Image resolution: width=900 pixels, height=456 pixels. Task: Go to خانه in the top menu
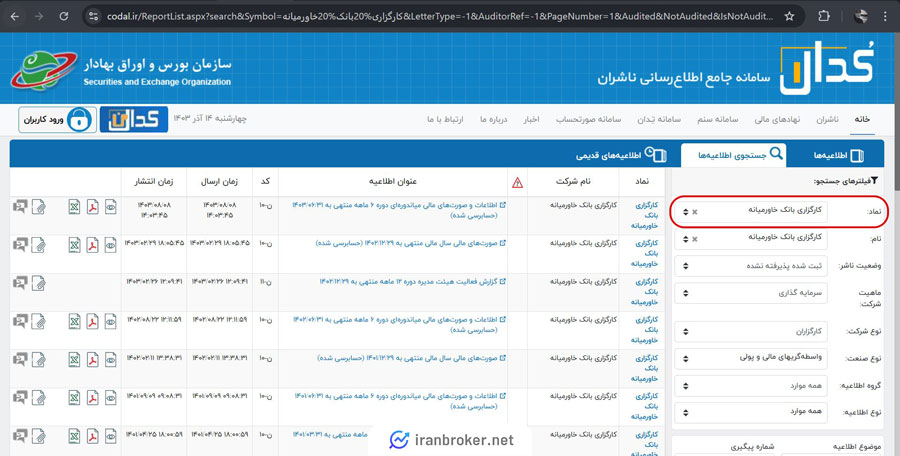[862, 119]
